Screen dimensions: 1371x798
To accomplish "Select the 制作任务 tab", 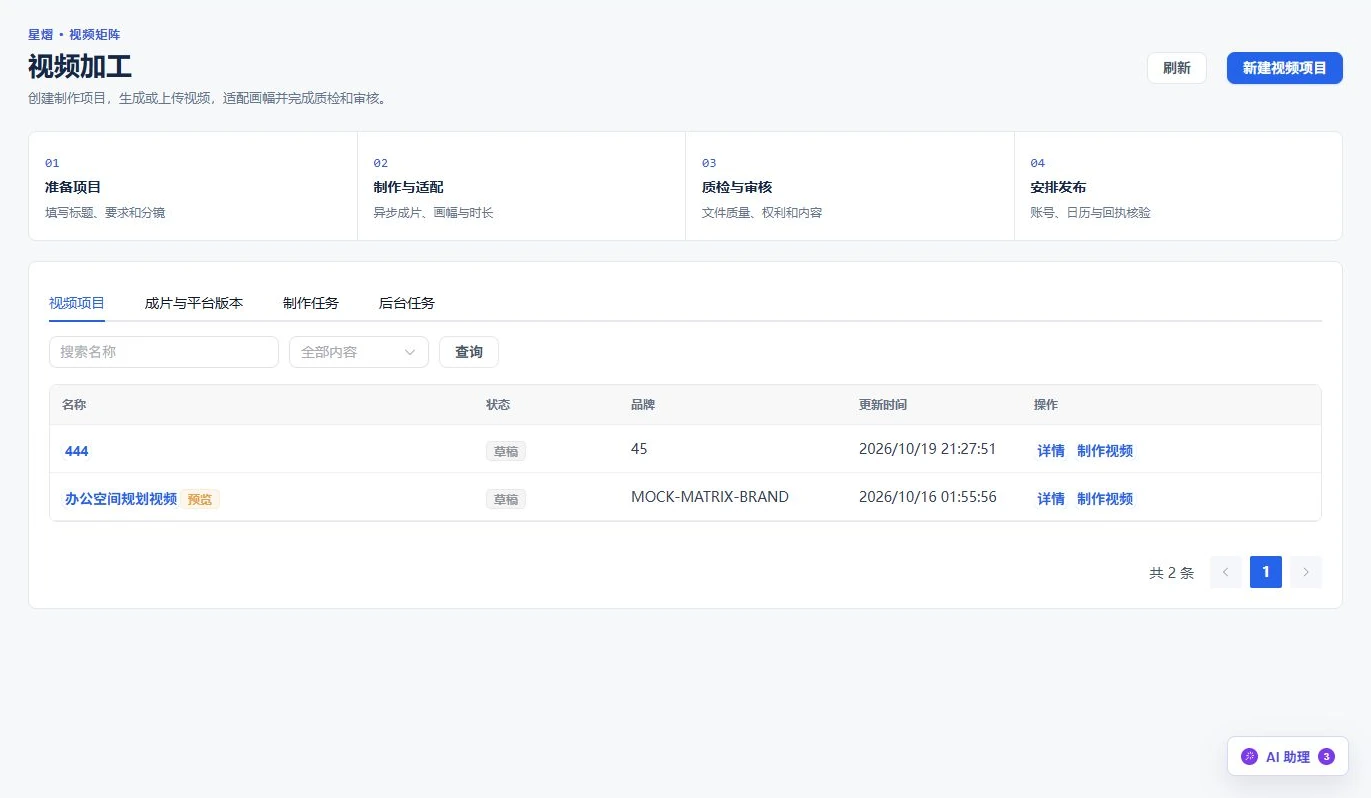I will coord(311,303).
